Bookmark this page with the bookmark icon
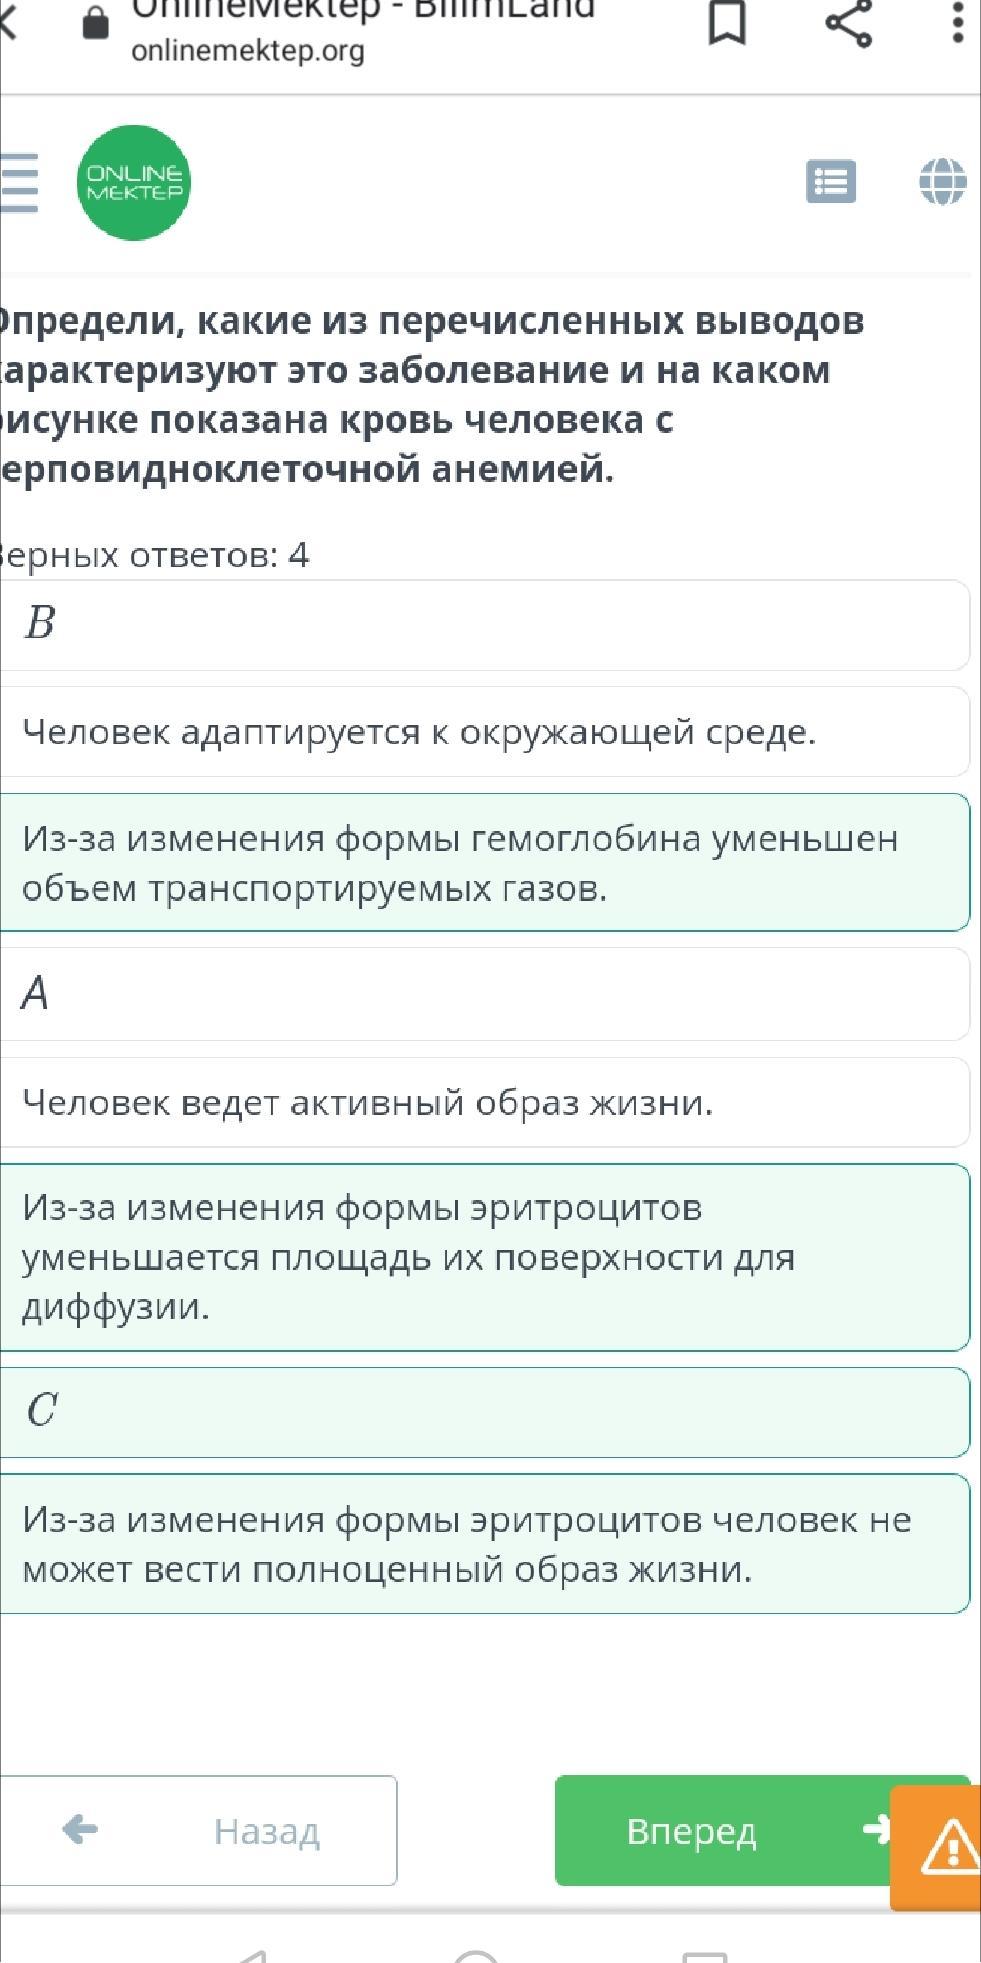 (727, 22)
